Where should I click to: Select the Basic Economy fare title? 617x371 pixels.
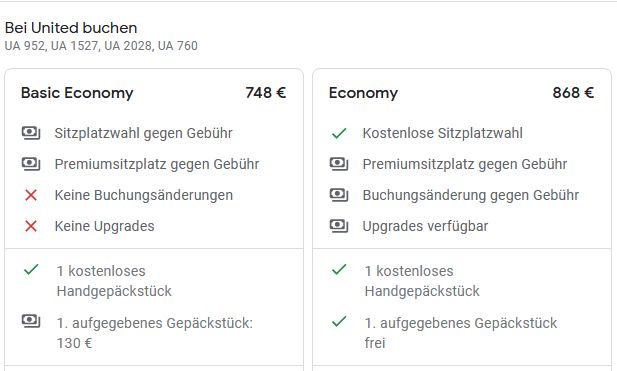tap(77, 93)
